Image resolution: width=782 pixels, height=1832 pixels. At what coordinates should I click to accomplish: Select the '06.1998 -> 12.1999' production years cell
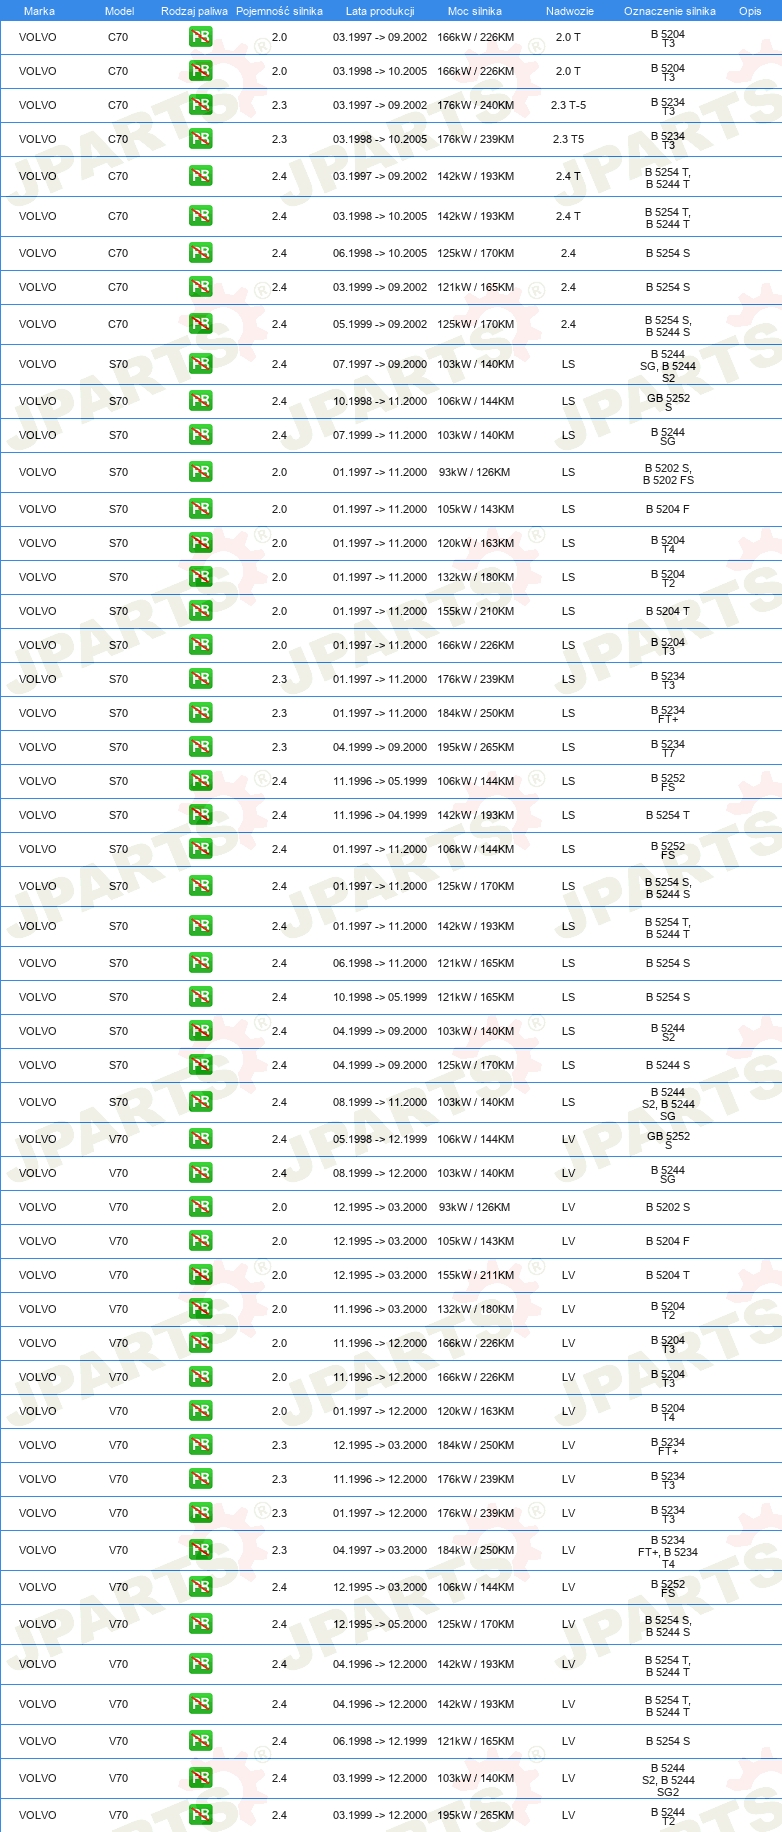point(380,1741)
